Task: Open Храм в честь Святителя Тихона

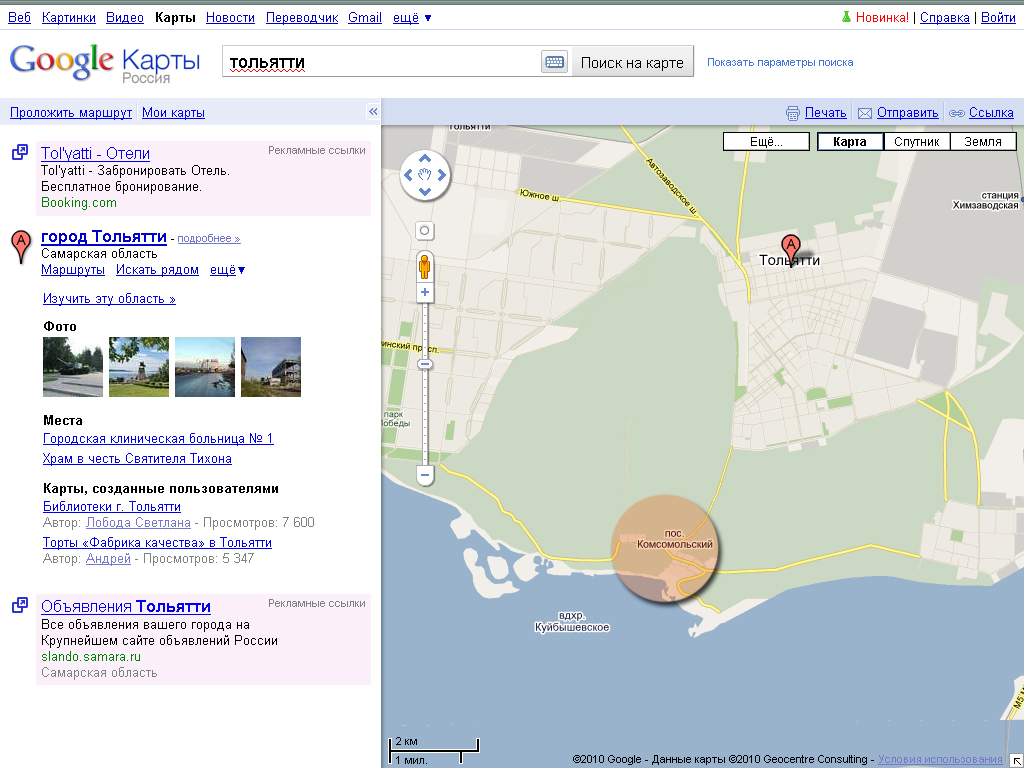Action: (137, 458)
